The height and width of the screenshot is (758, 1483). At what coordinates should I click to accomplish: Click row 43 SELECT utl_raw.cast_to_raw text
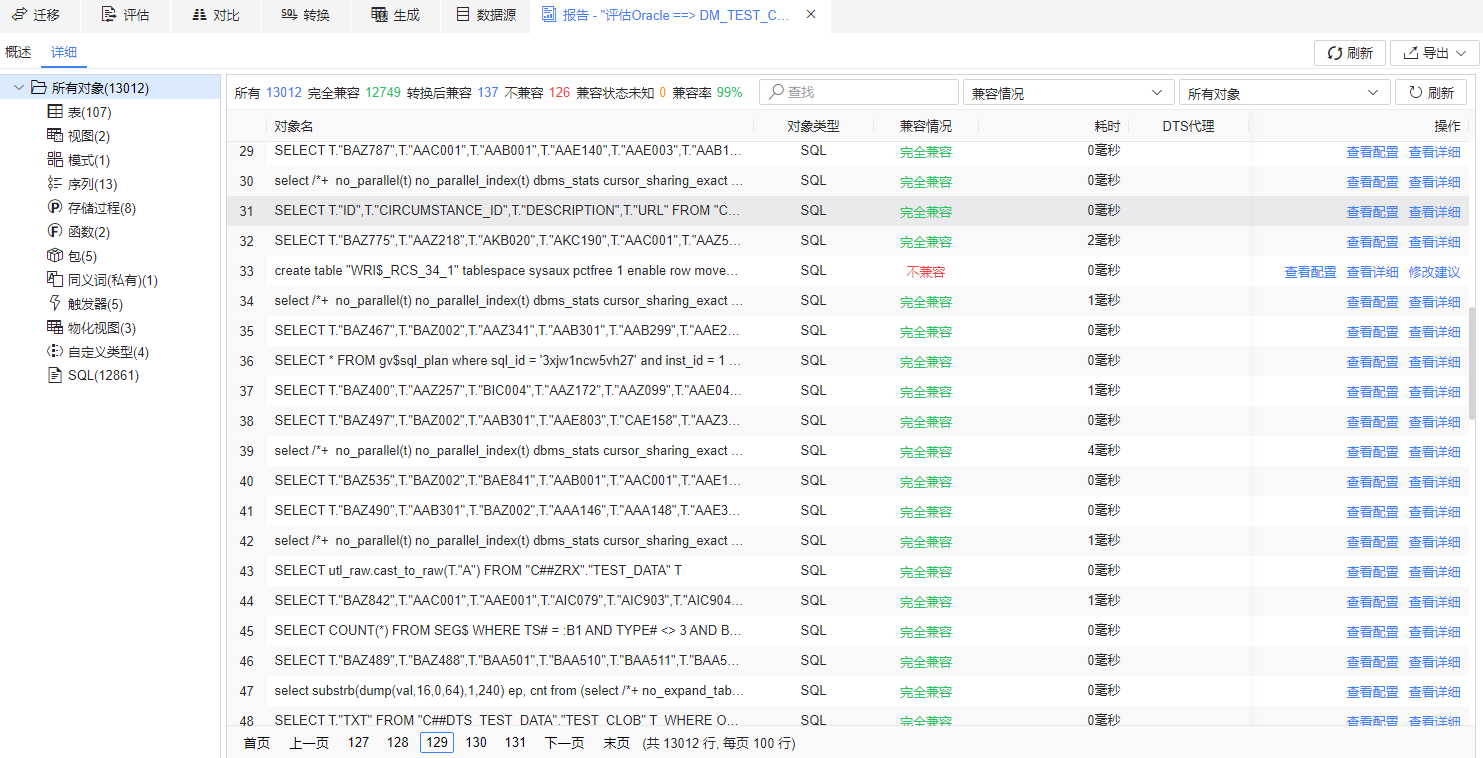[x=478, y=571]
